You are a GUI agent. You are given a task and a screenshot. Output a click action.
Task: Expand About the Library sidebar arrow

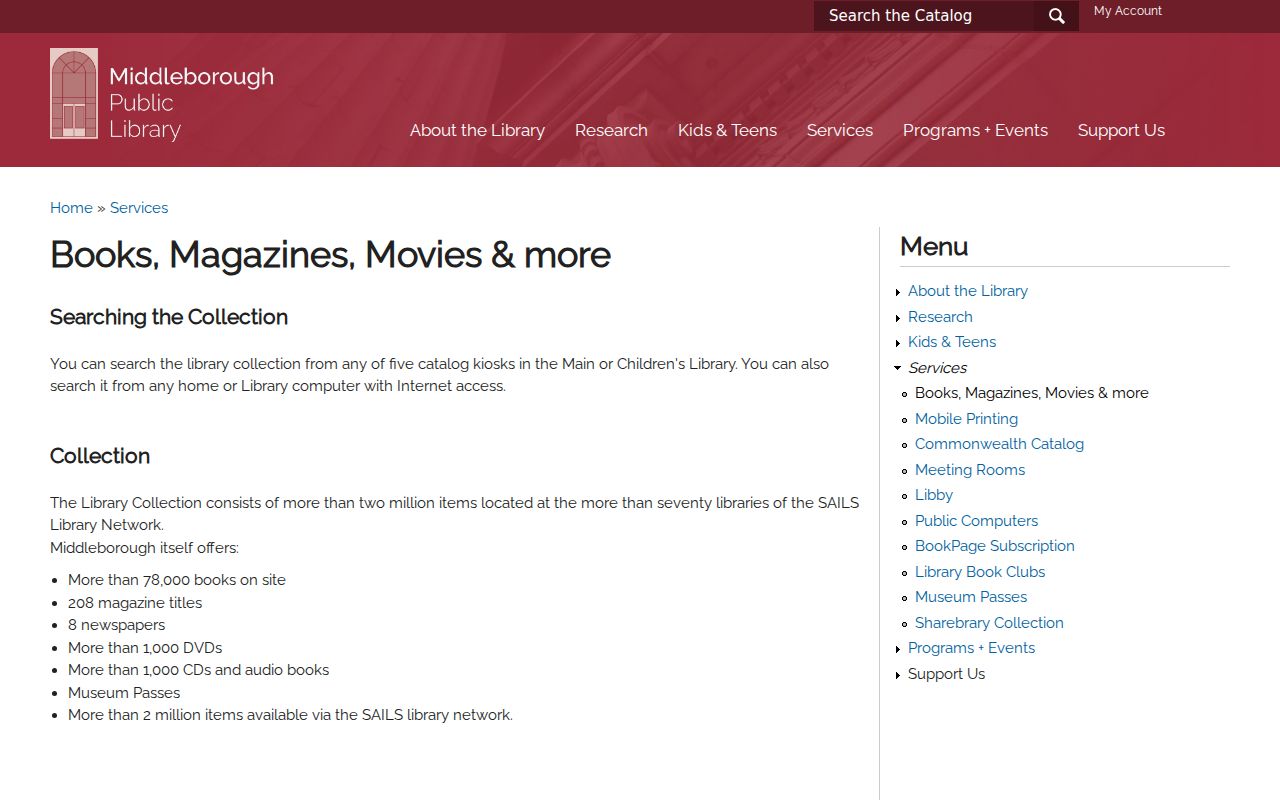(898, 292)
